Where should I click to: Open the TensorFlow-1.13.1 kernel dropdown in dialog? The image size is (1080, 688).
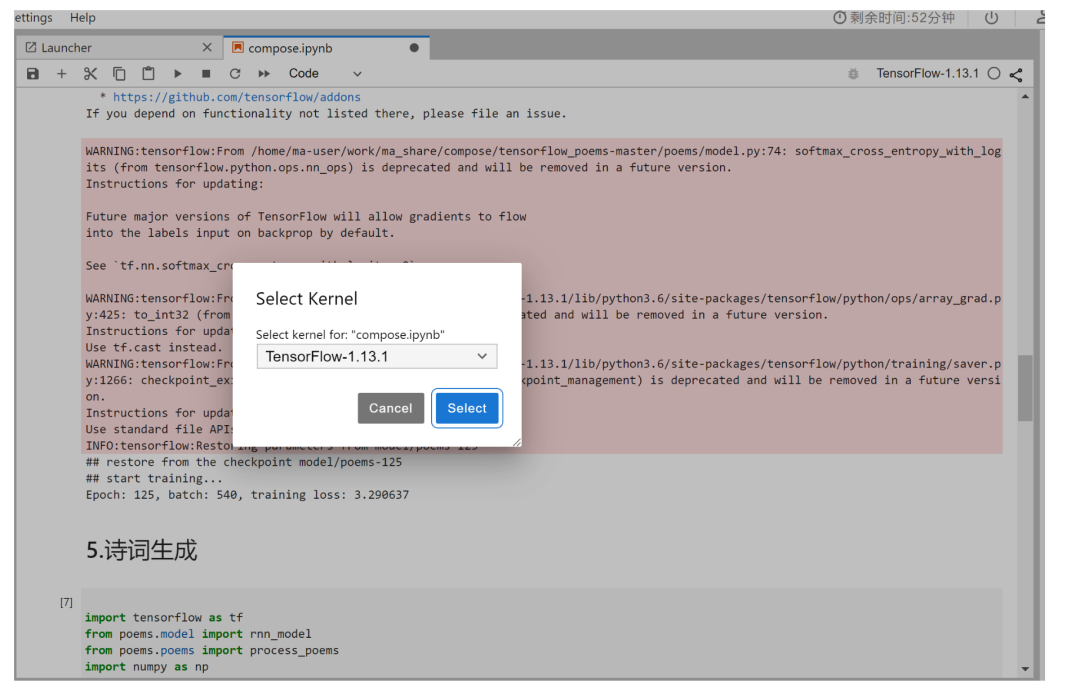377,357
